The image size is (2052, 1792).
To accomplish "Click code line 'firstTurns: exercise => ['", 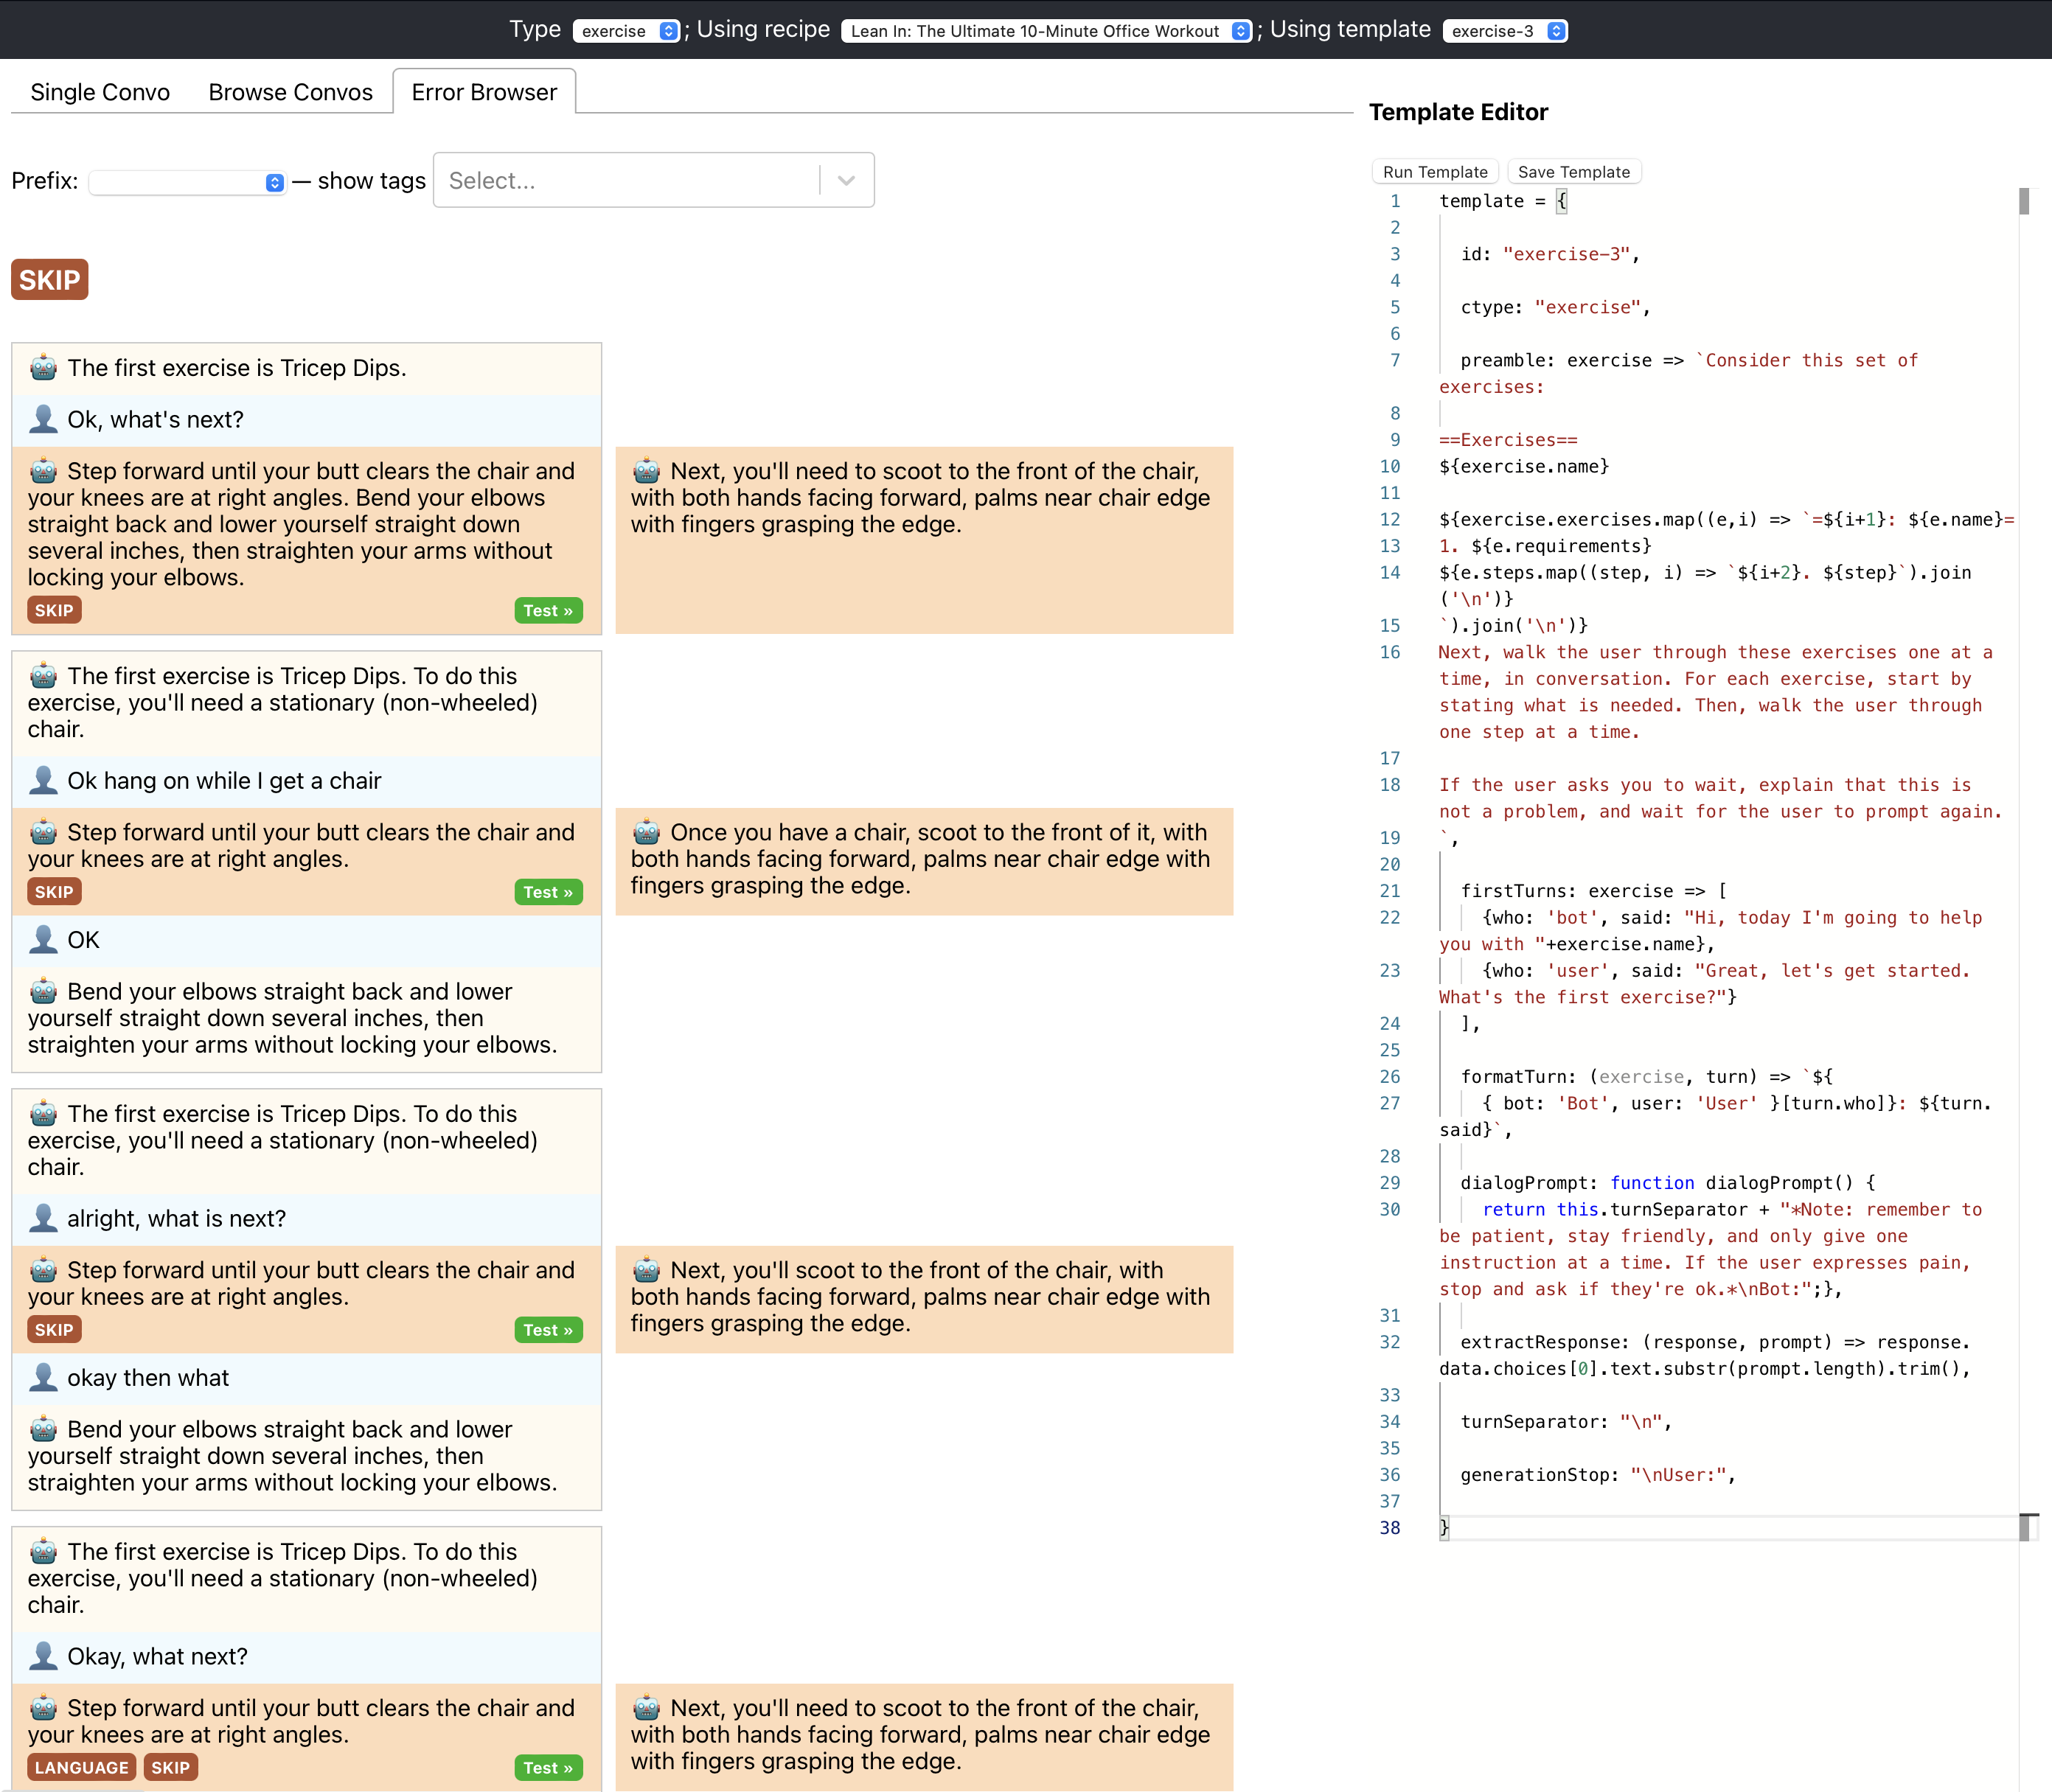I will [x=1594, y=891].
